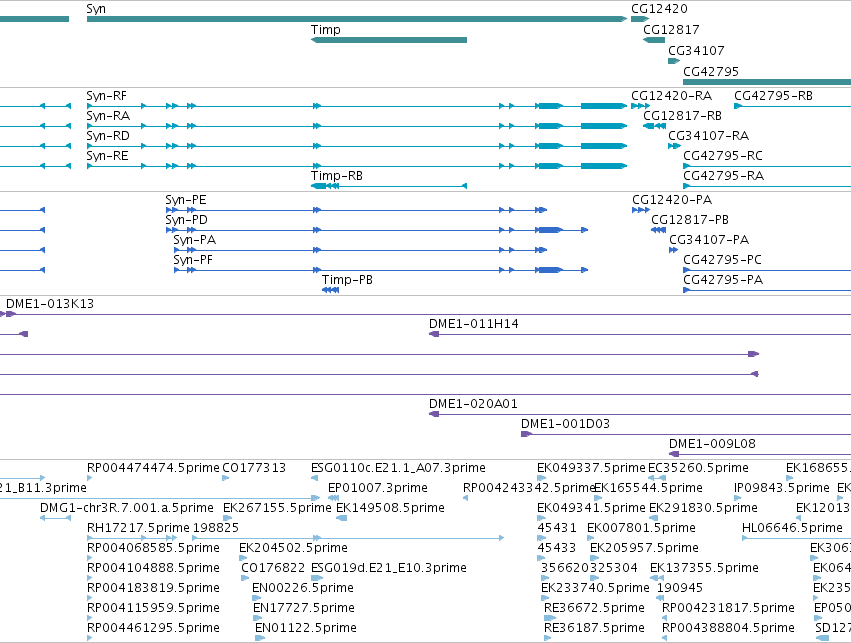The height and width of the screenshot is (643, 851).
Task: Select the DME1-011H14 clone label
Action: [x=473, y=324]
